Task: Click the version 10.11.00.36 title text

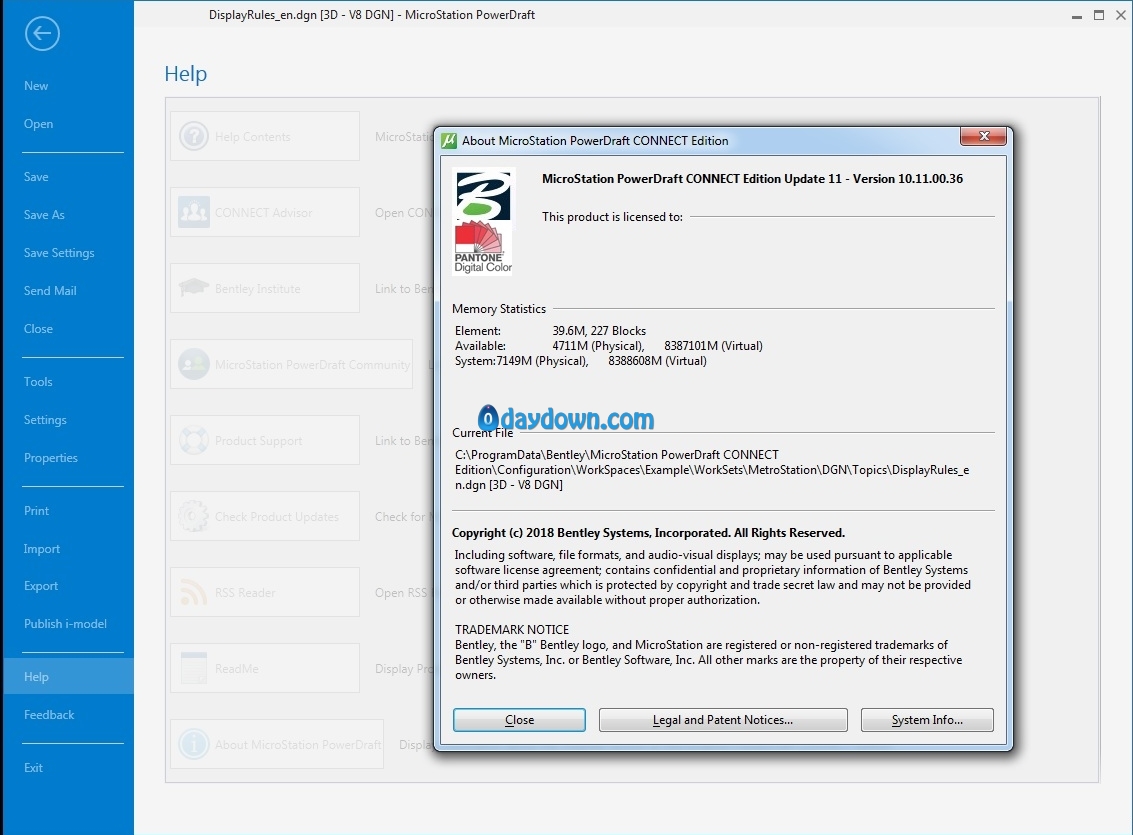Action: [752, 179]
